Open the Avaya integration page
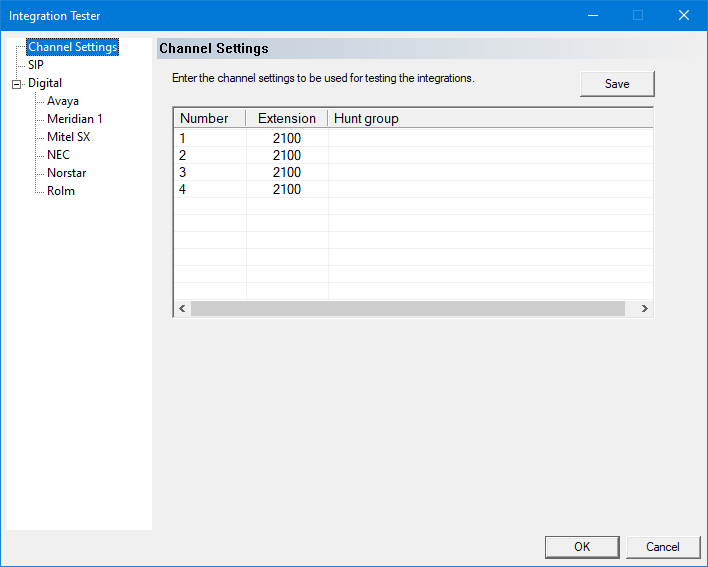This screenshot has height=567, width=708. [62, 101]
